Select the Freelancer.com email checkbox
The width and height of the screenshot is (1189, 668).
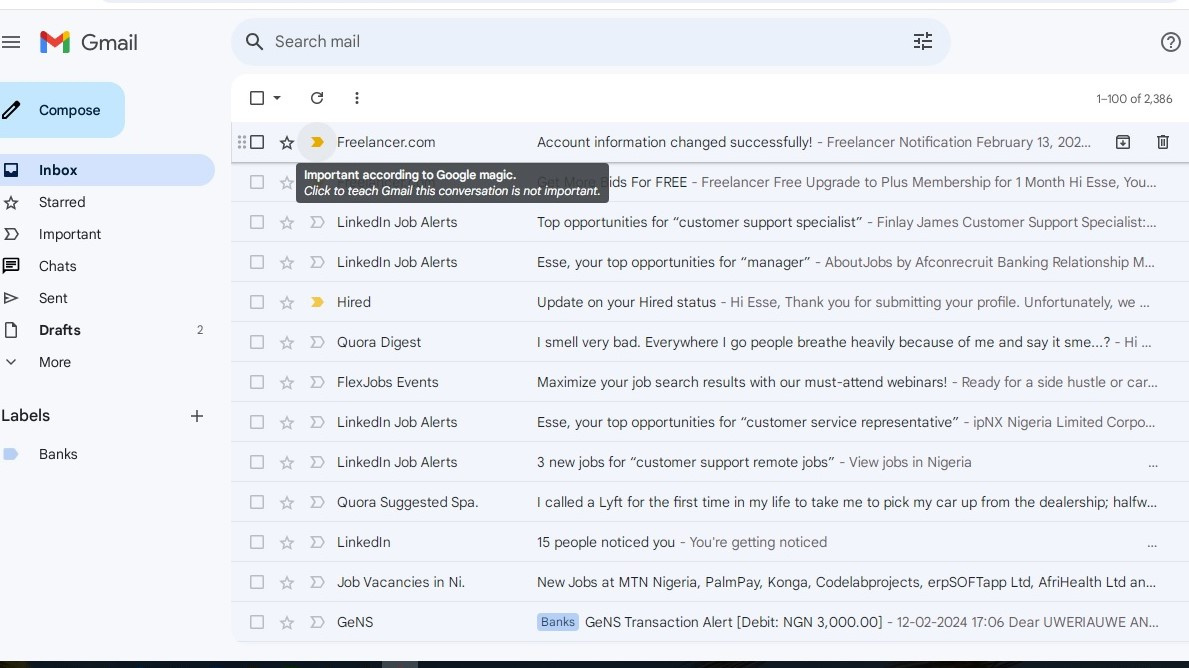tap(257, 142)
